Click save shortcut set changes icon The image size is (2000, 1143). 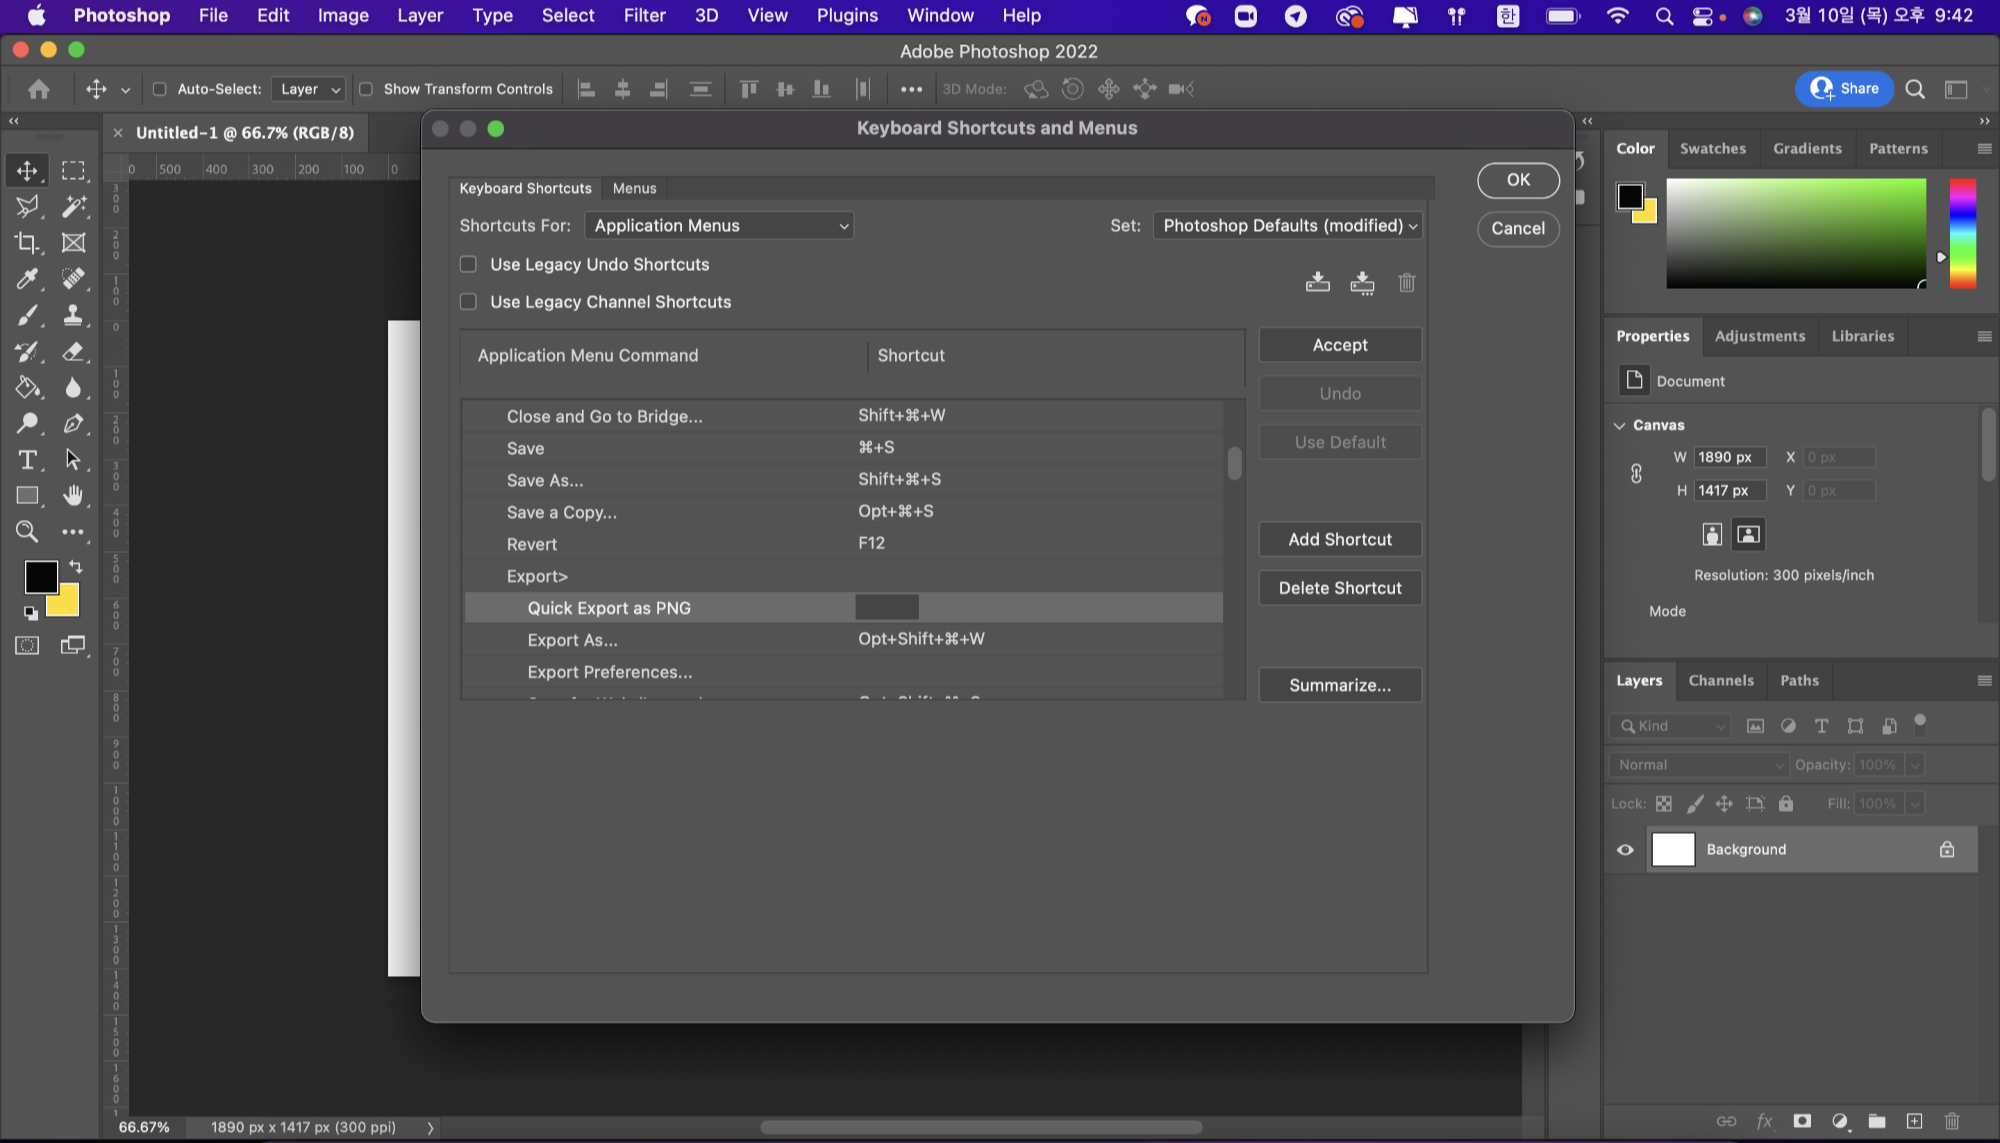(1318, 283)
